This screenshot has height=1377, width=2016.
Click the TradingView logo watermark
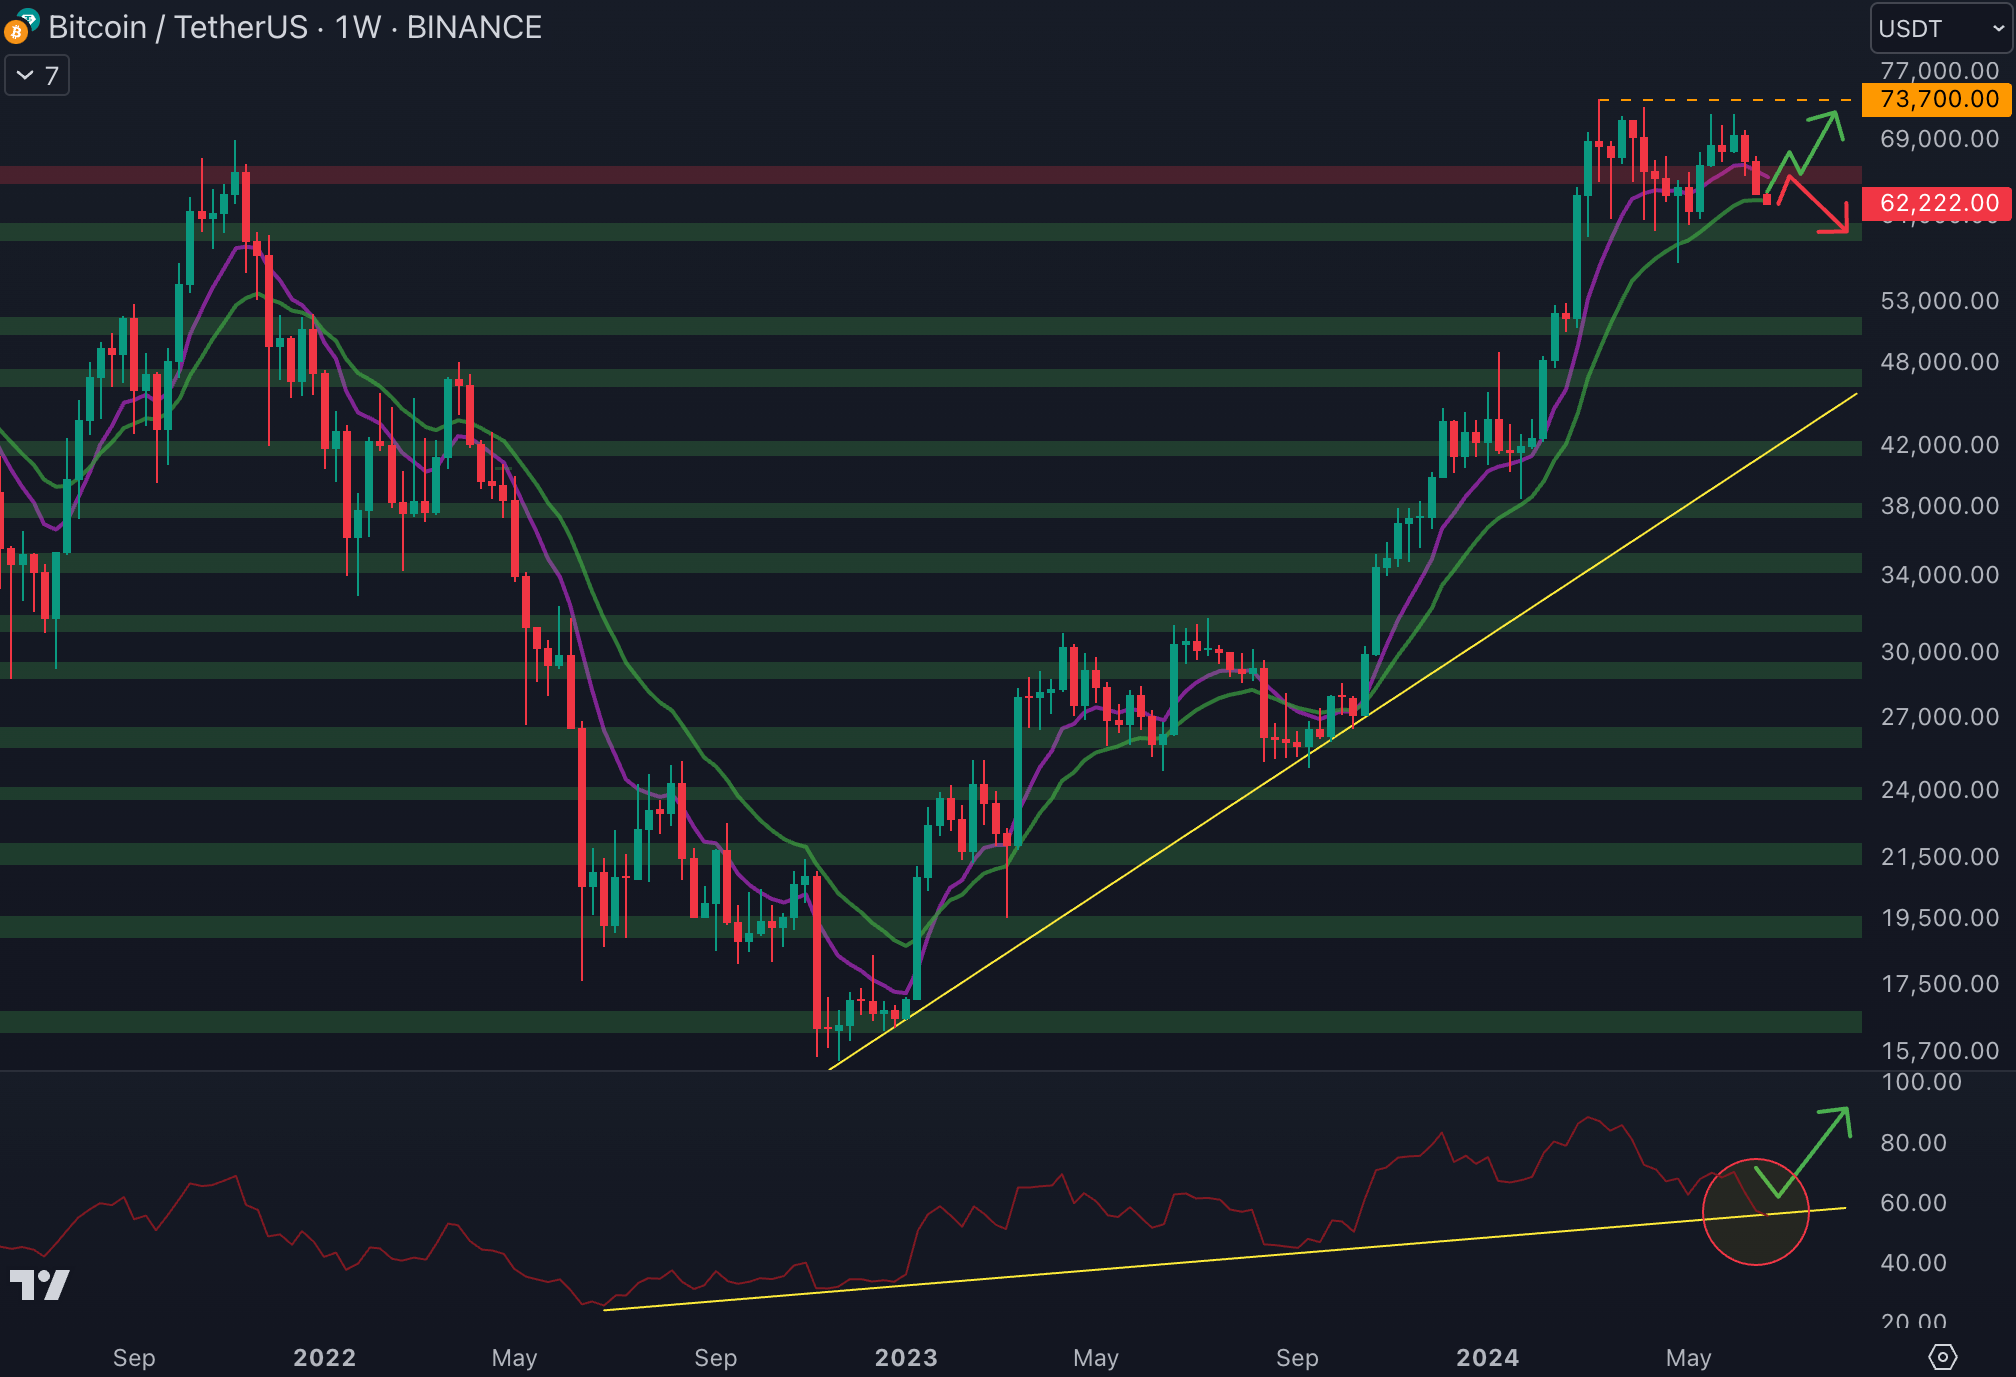[x=39, y=1285]
